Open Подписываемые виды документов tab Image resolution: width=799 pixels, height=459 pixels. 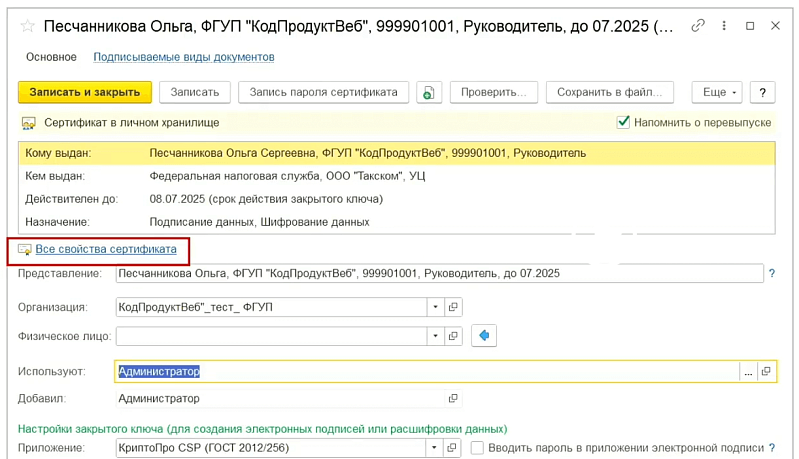(x=183, y=57)
